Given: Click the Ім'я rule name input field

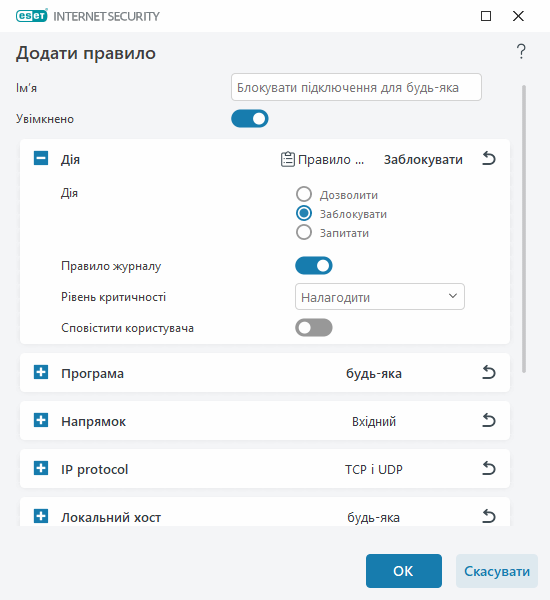Looking at the screenshot, I should (x=356, y=87).
